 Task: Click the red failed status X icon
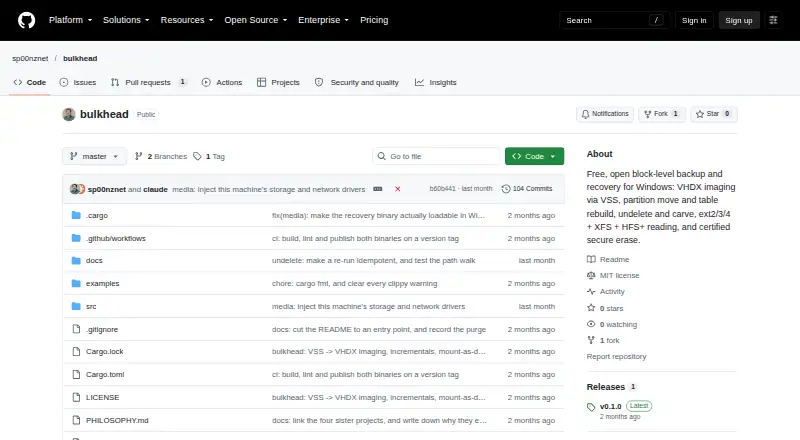[397, 189]
